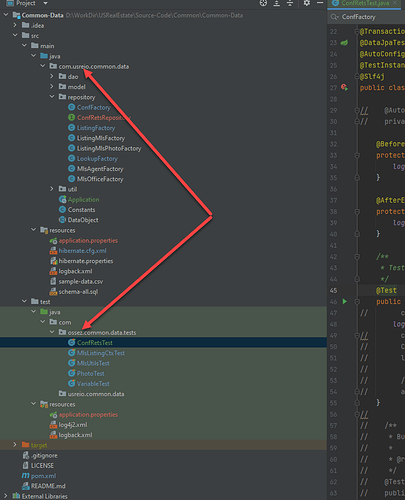This screenshot has height=500, width=405.
Task: Select VariableTest test class
Action: point(93,384)
